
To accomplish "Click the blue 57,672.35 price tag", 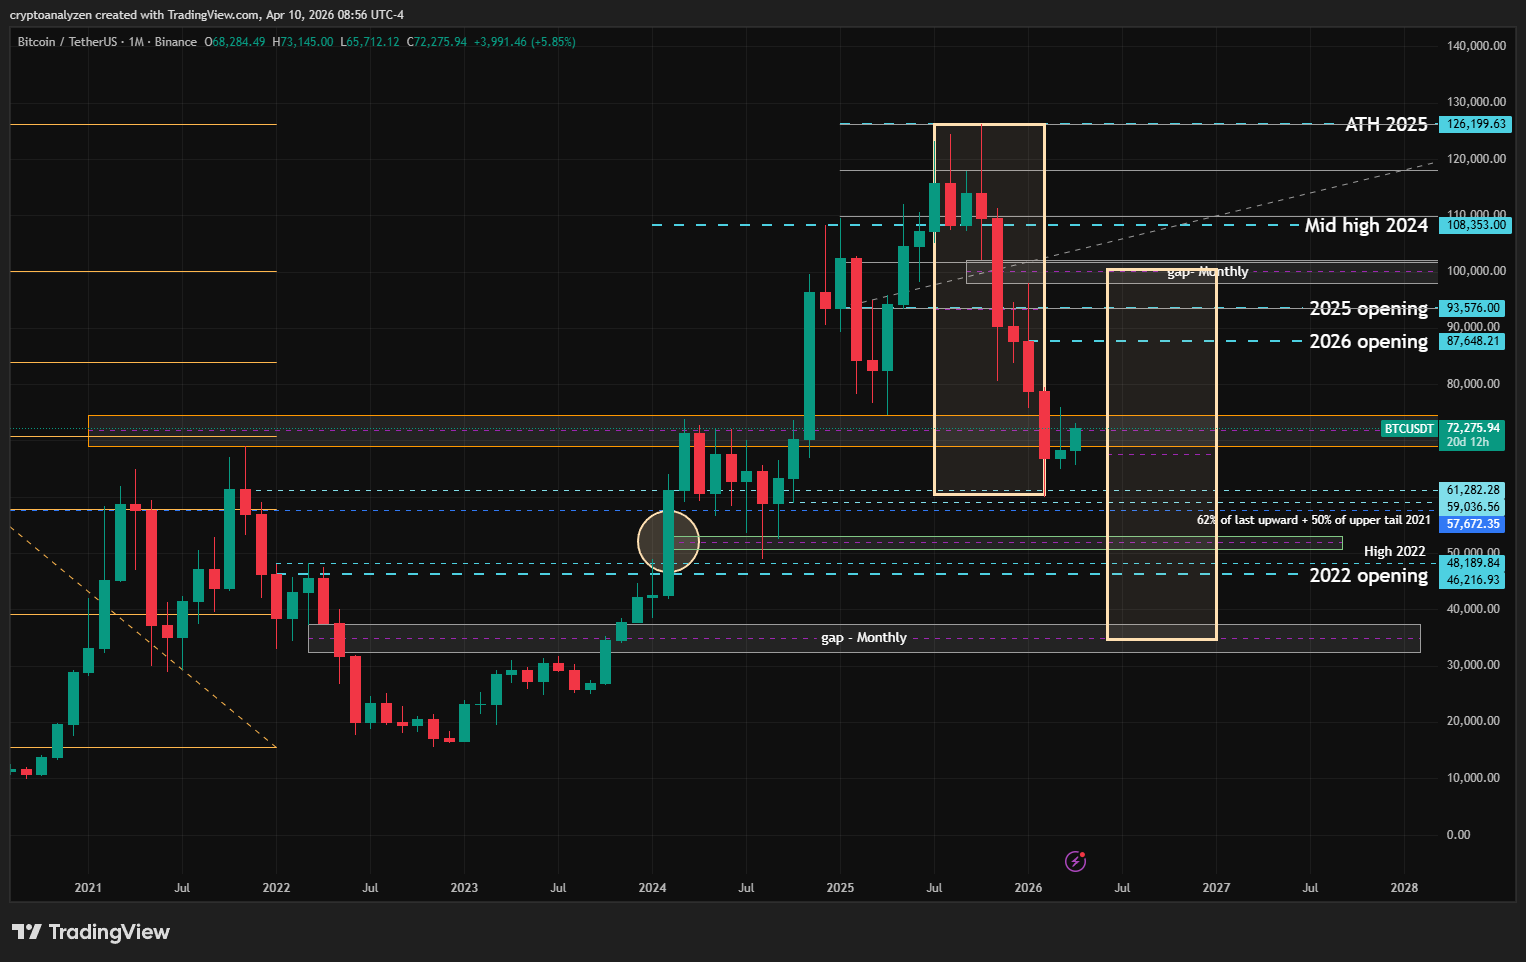I will (x=1473, y=524).
